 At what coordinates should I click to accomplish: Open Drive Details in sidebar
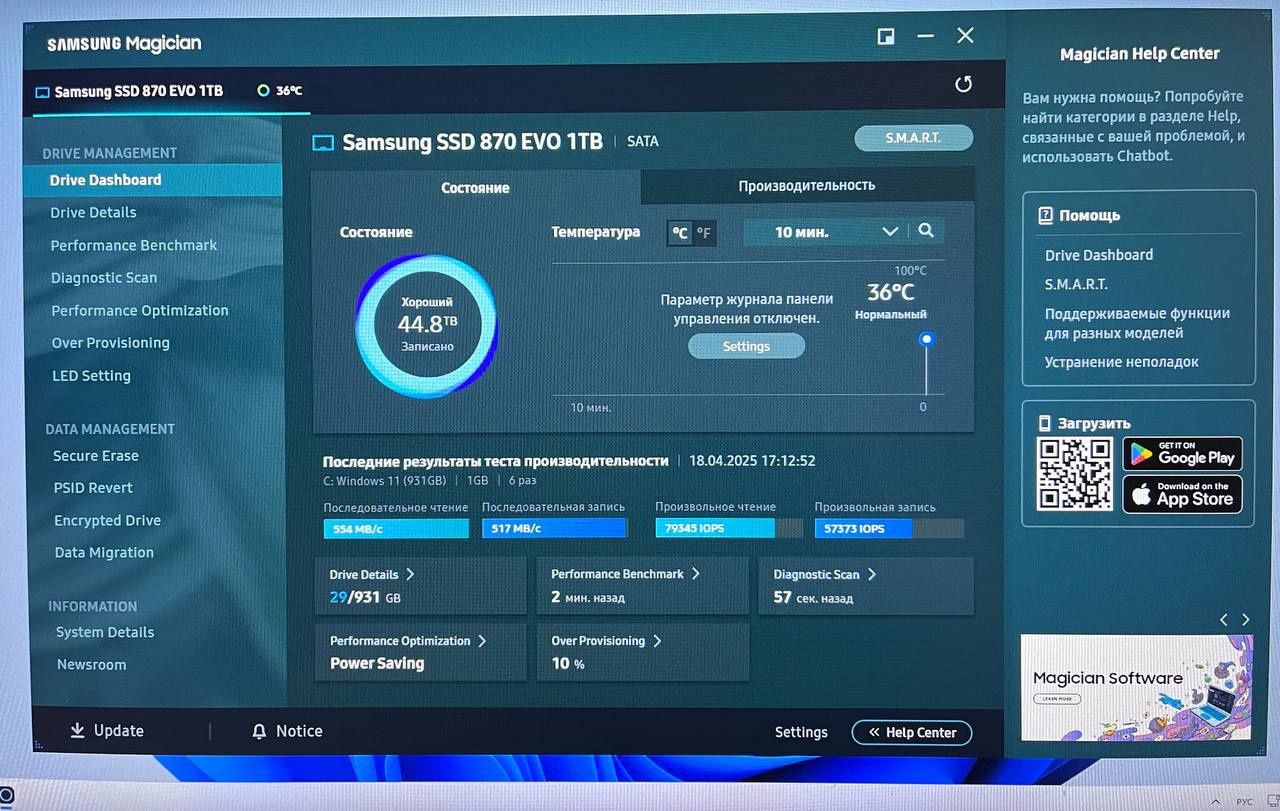point(93,212)
